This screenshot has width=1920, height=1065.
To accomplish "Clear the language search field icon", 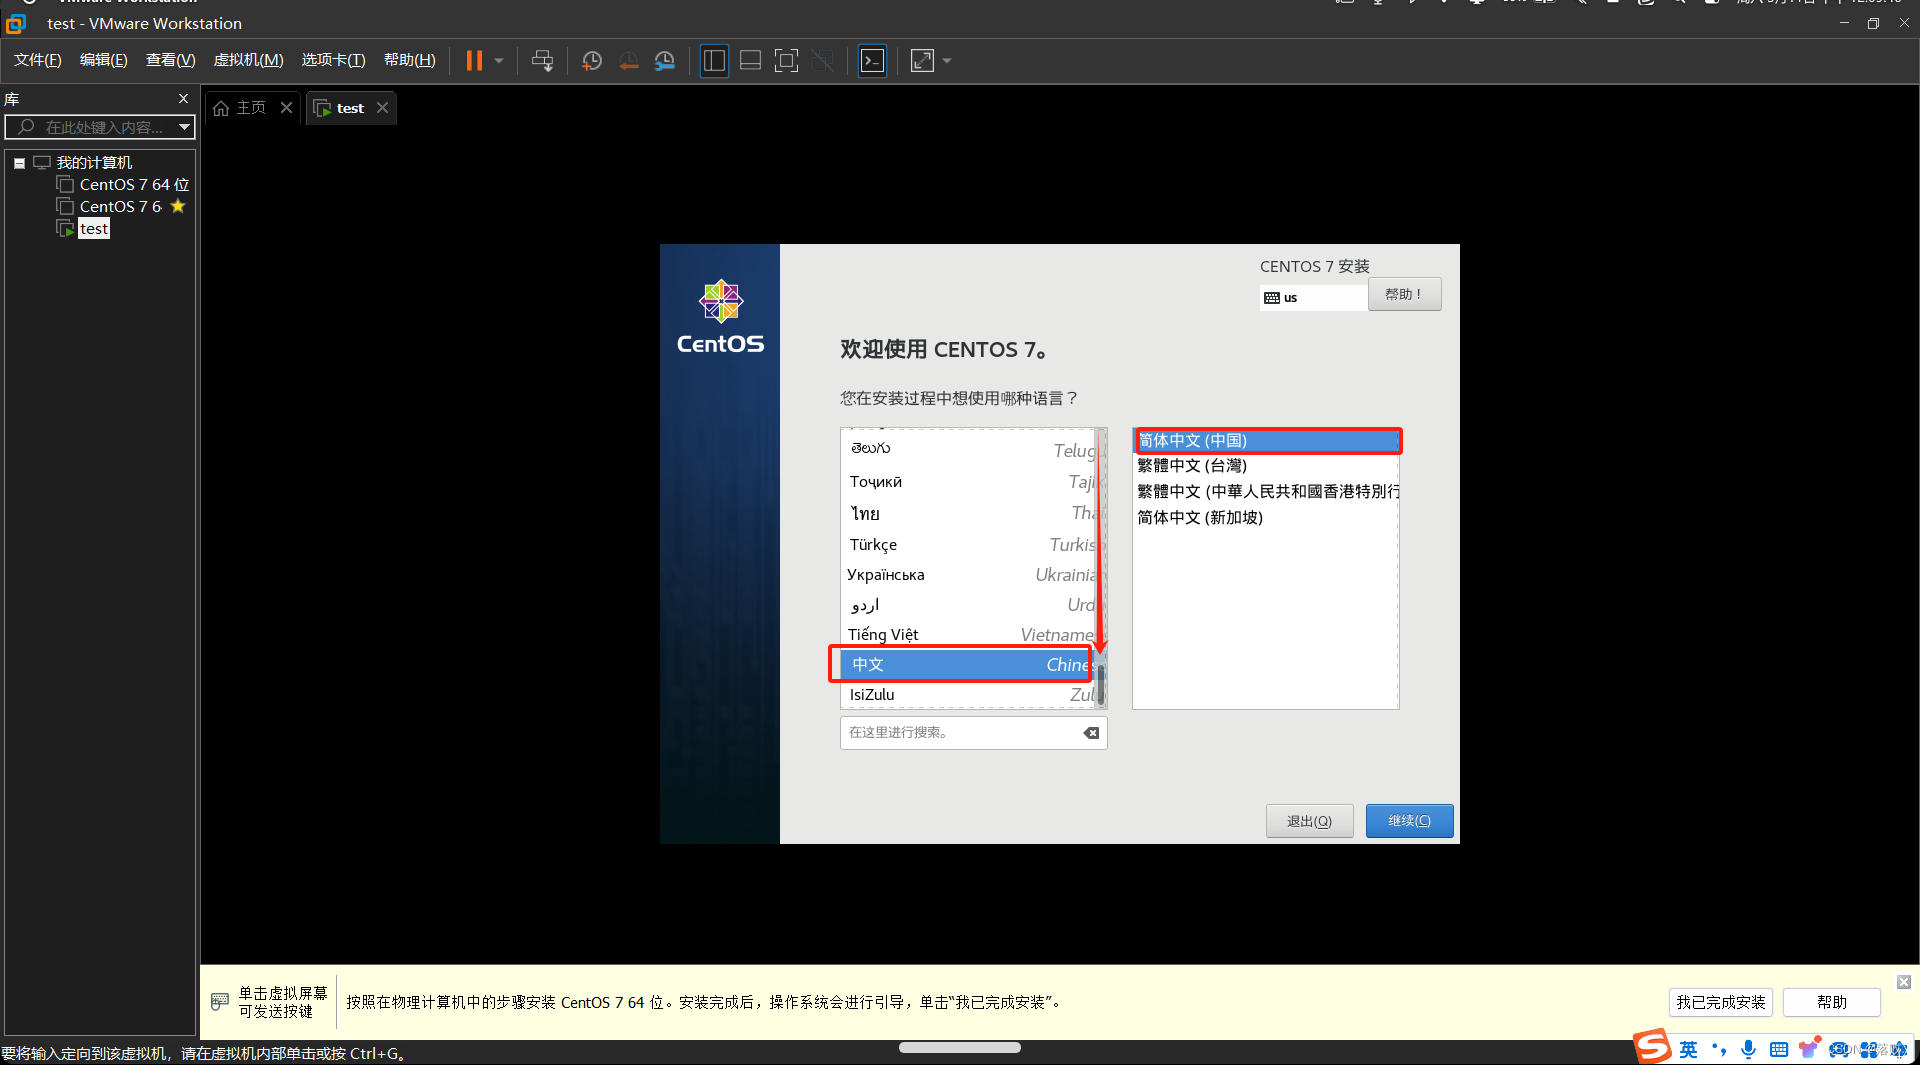I will pyautogui.click(x=1091, y=733).
